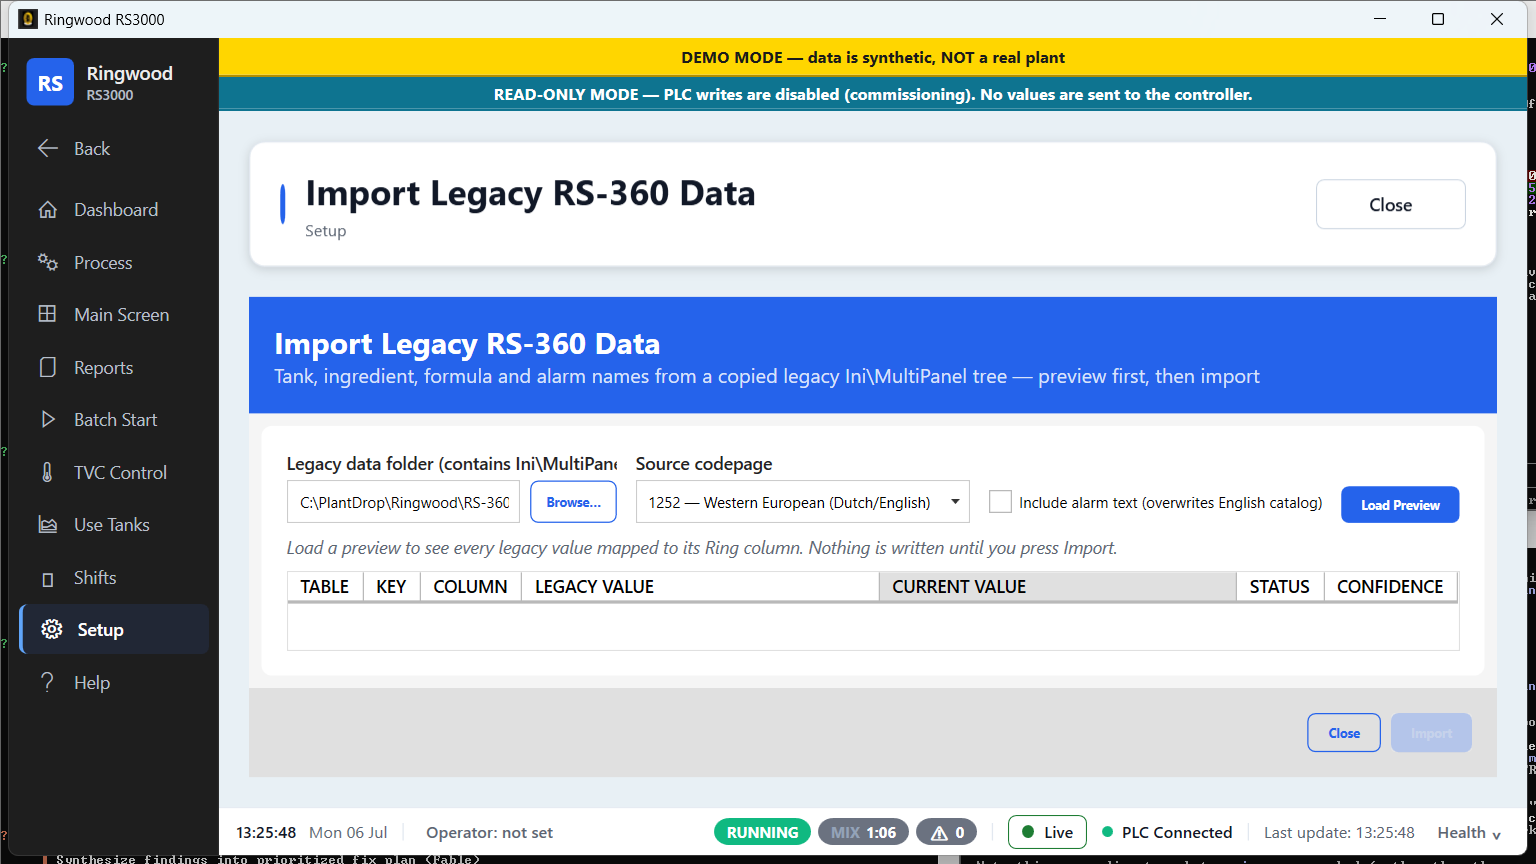Click the Load Preview button
This screenshot has width=1536, height=864.
[1400, 505]
